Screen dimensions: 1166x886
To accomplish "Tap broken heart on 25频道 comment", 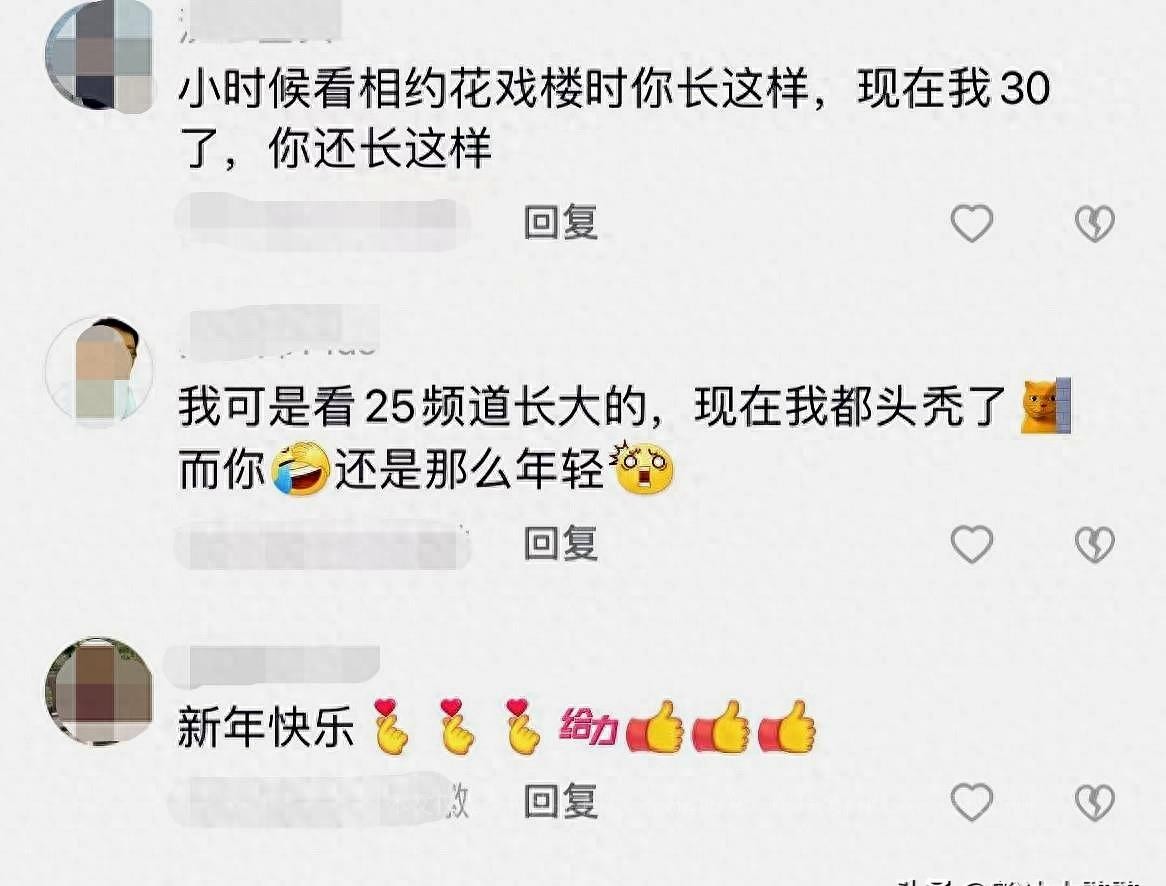I will 1095,545.
